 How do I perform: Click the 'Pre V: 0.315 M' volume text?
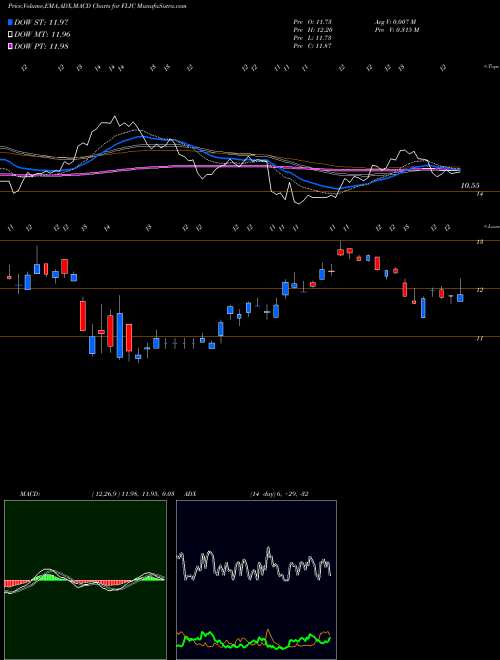396,30
